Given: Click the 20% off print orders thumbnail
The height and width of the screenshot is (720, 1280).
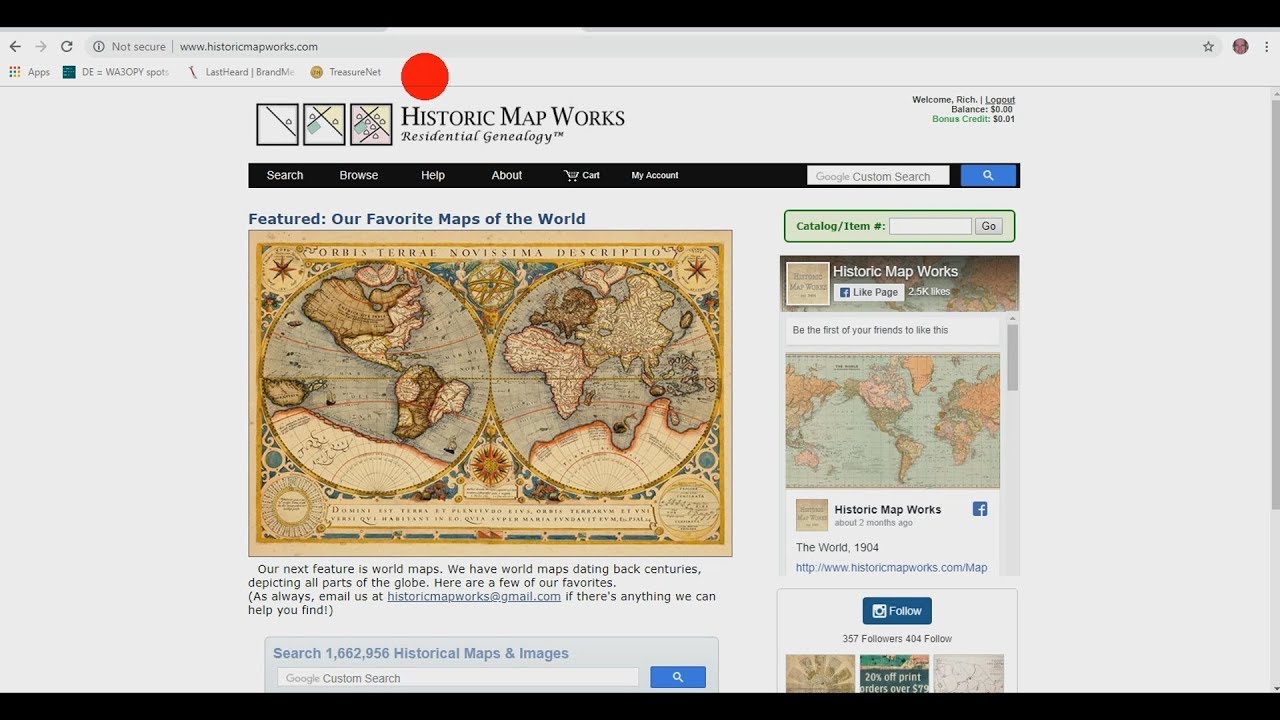Looking at the screenshot, I should pos(894,674).
